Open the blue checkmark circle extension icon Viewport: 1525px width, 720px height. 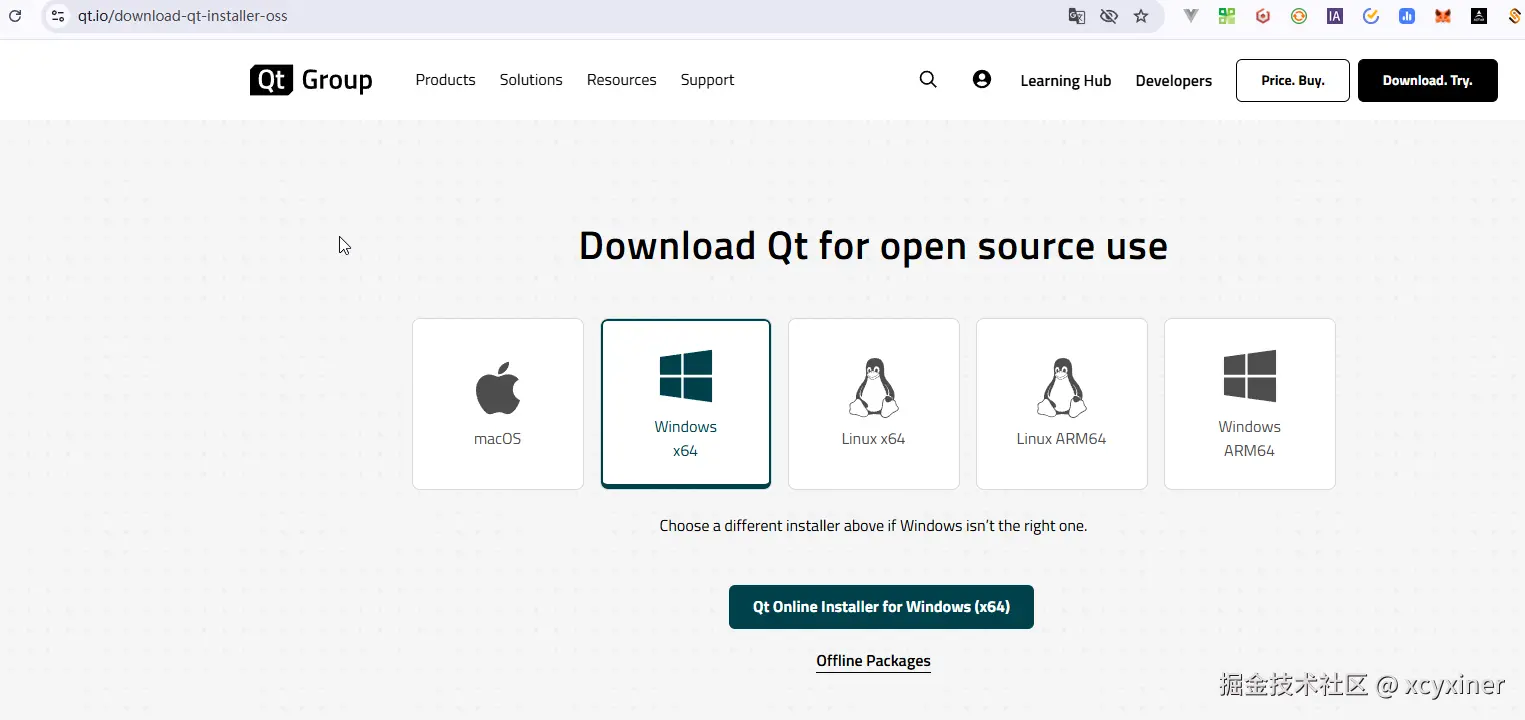(1371, 16)
